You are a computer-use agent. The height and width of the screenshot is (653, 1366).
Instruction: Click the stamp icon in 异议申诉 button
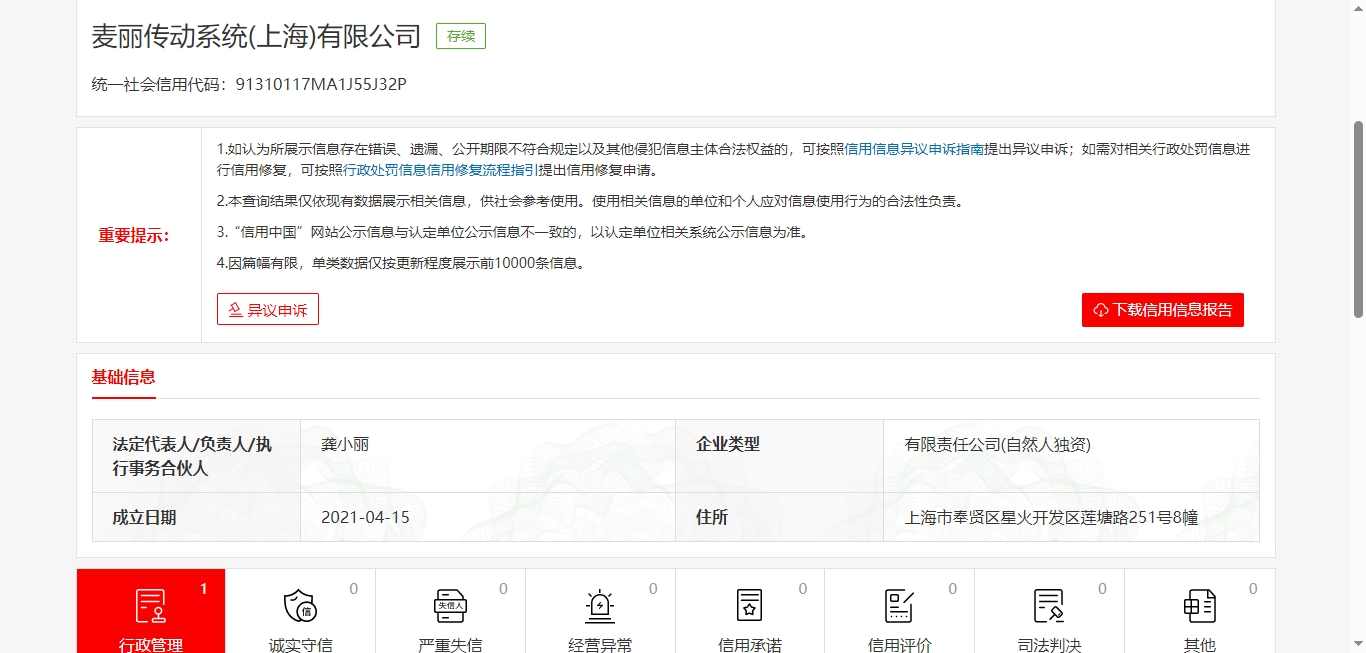[236, 310]
